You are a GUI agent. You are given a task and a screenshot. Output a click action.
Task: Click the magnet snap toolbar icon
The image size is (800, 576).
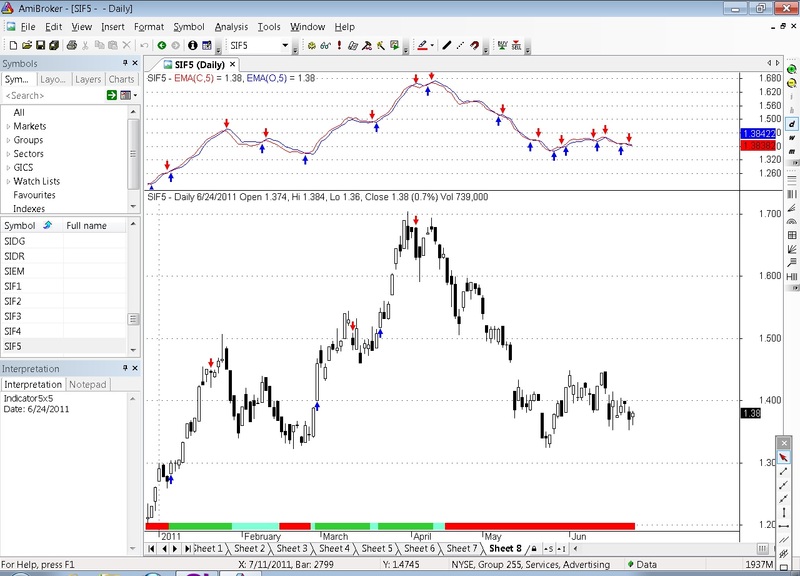(474, 45)
